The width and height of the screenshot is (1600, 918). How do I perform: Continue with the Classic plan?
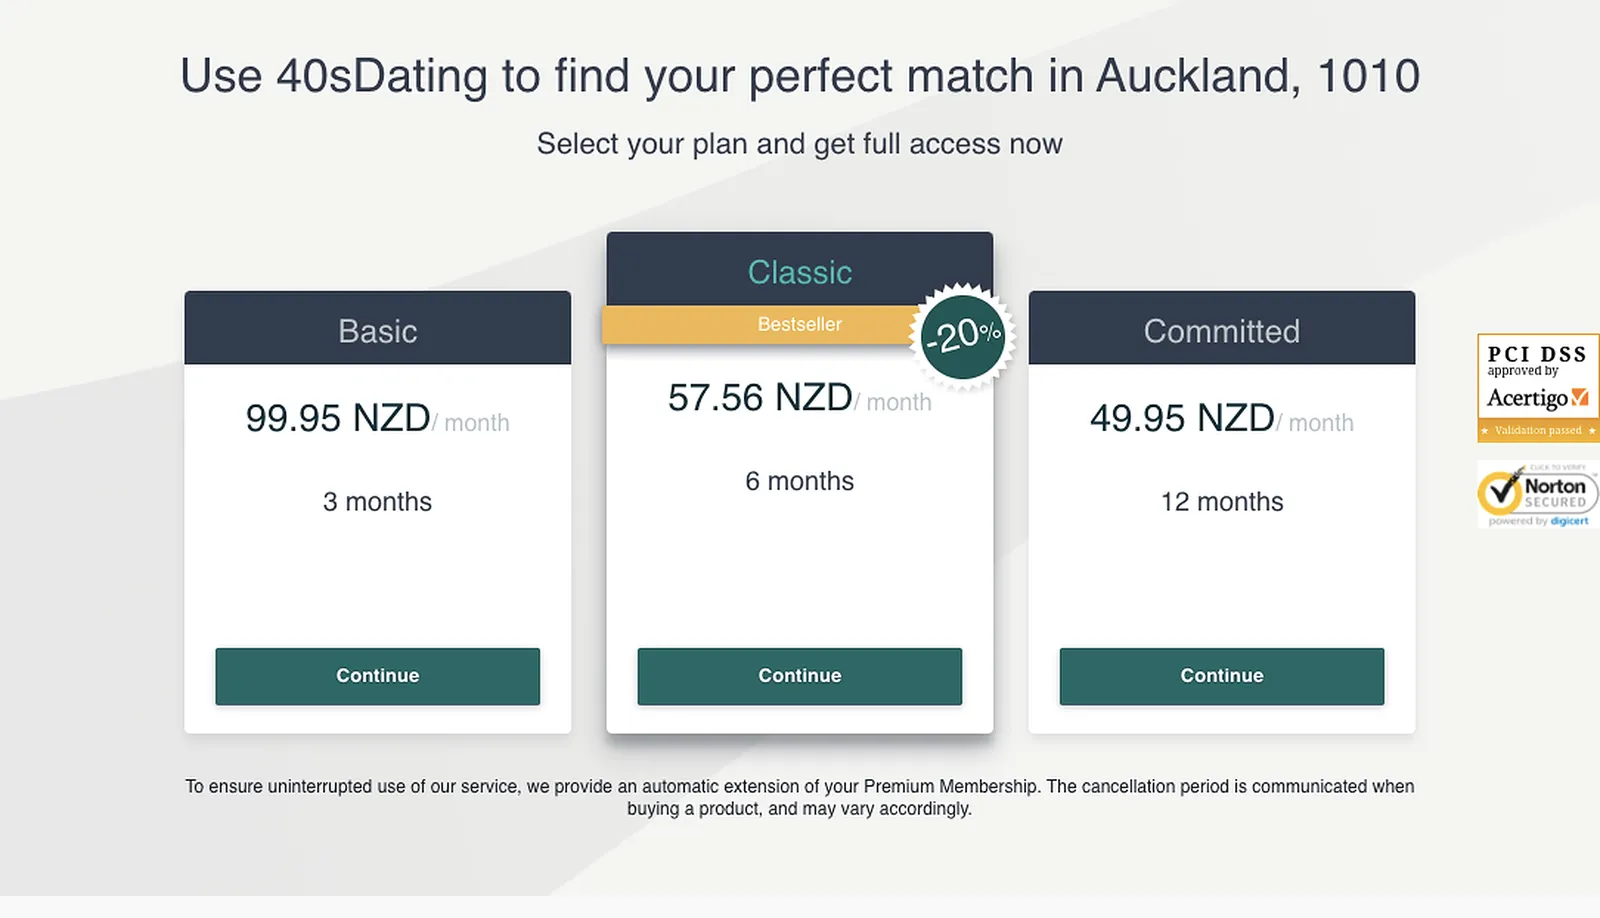[800, 676]
